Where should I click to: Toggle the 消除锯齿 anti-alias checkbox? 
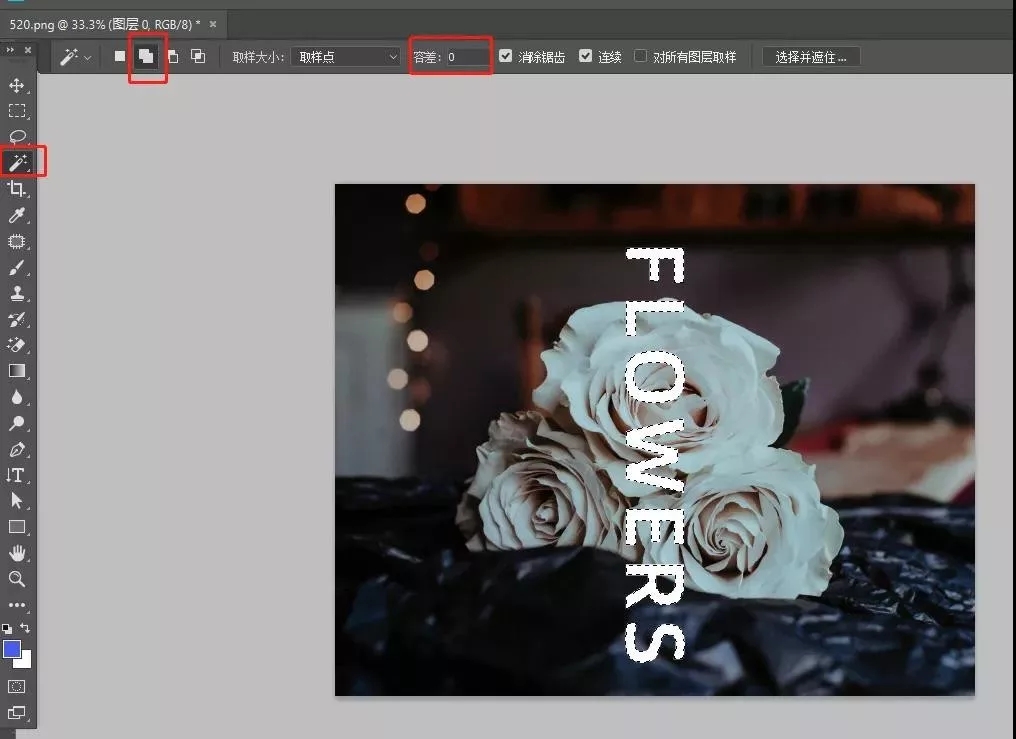tap(506, 57)
